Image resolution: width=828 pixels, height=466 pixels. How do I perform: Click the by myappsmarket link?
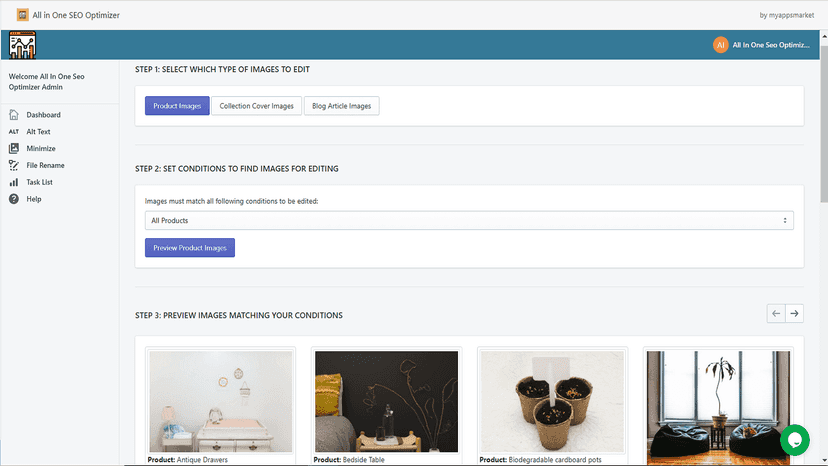786,15
